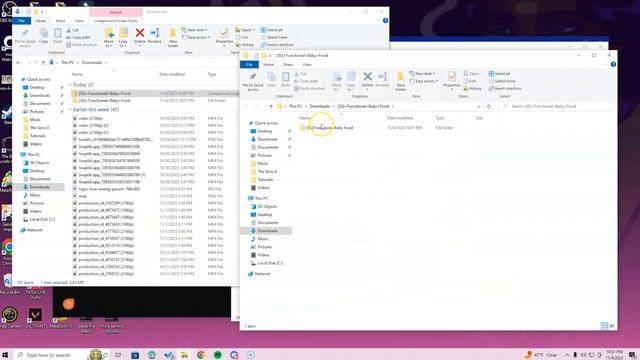Screen dimensions: 640x360
Task: Click History in front window ribbon
Action: [x=473, y=88]
